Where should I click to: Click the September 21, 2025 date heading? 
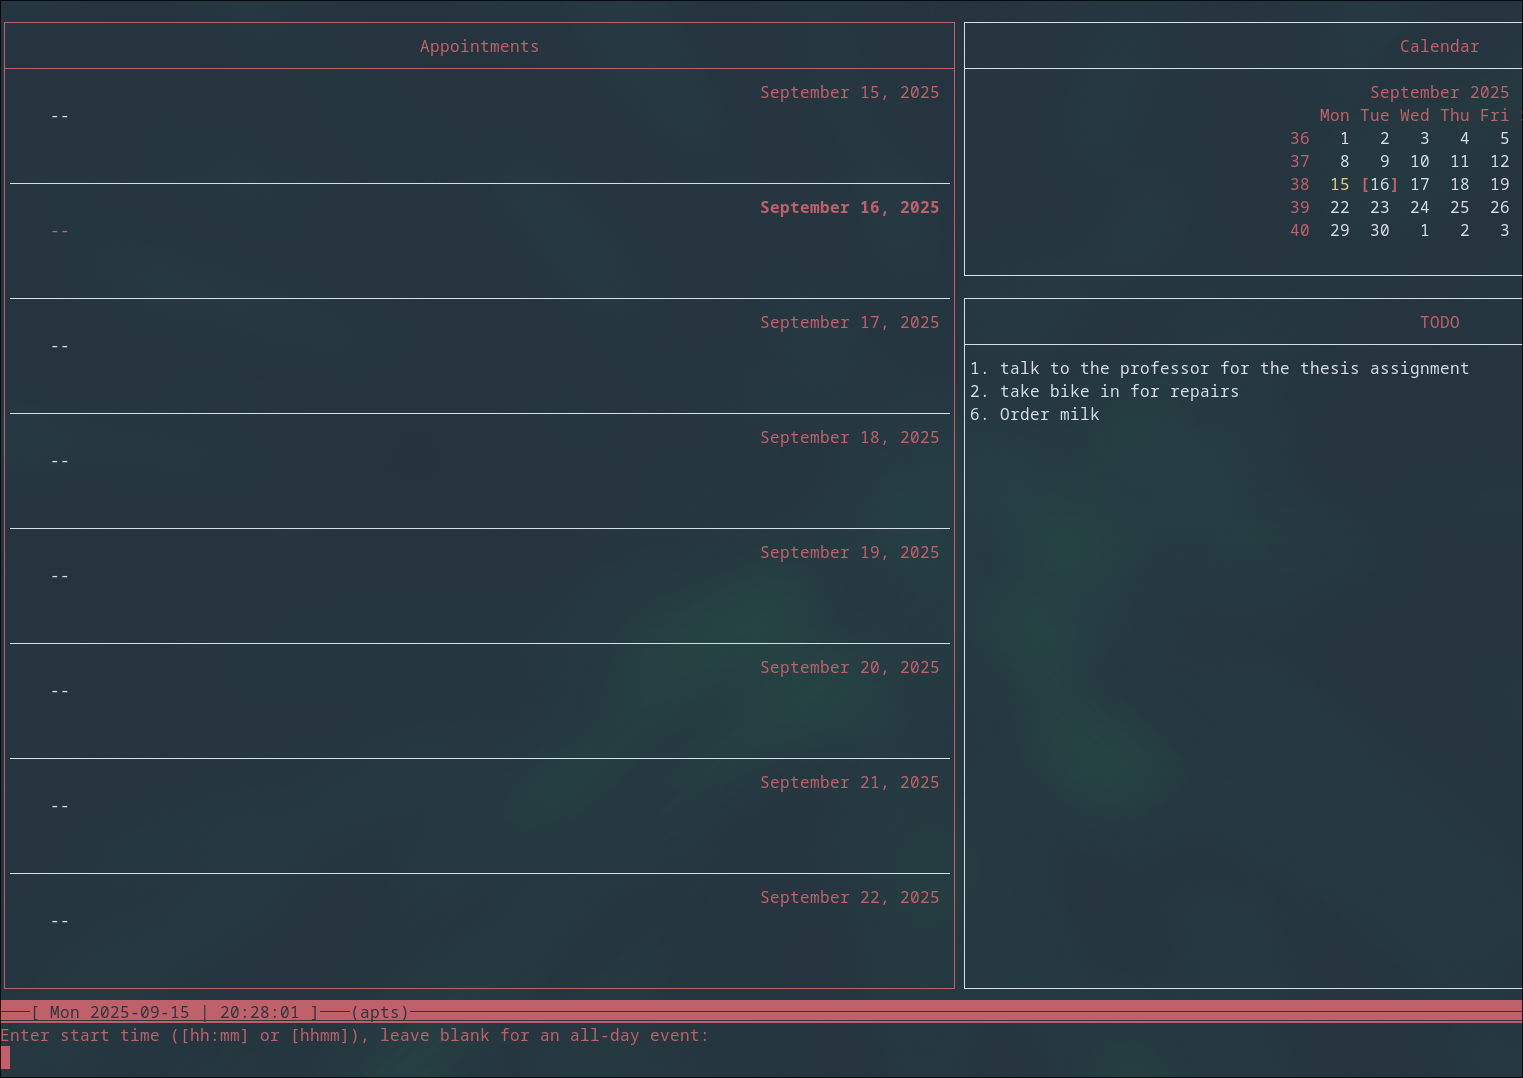[x=849, y=782]
